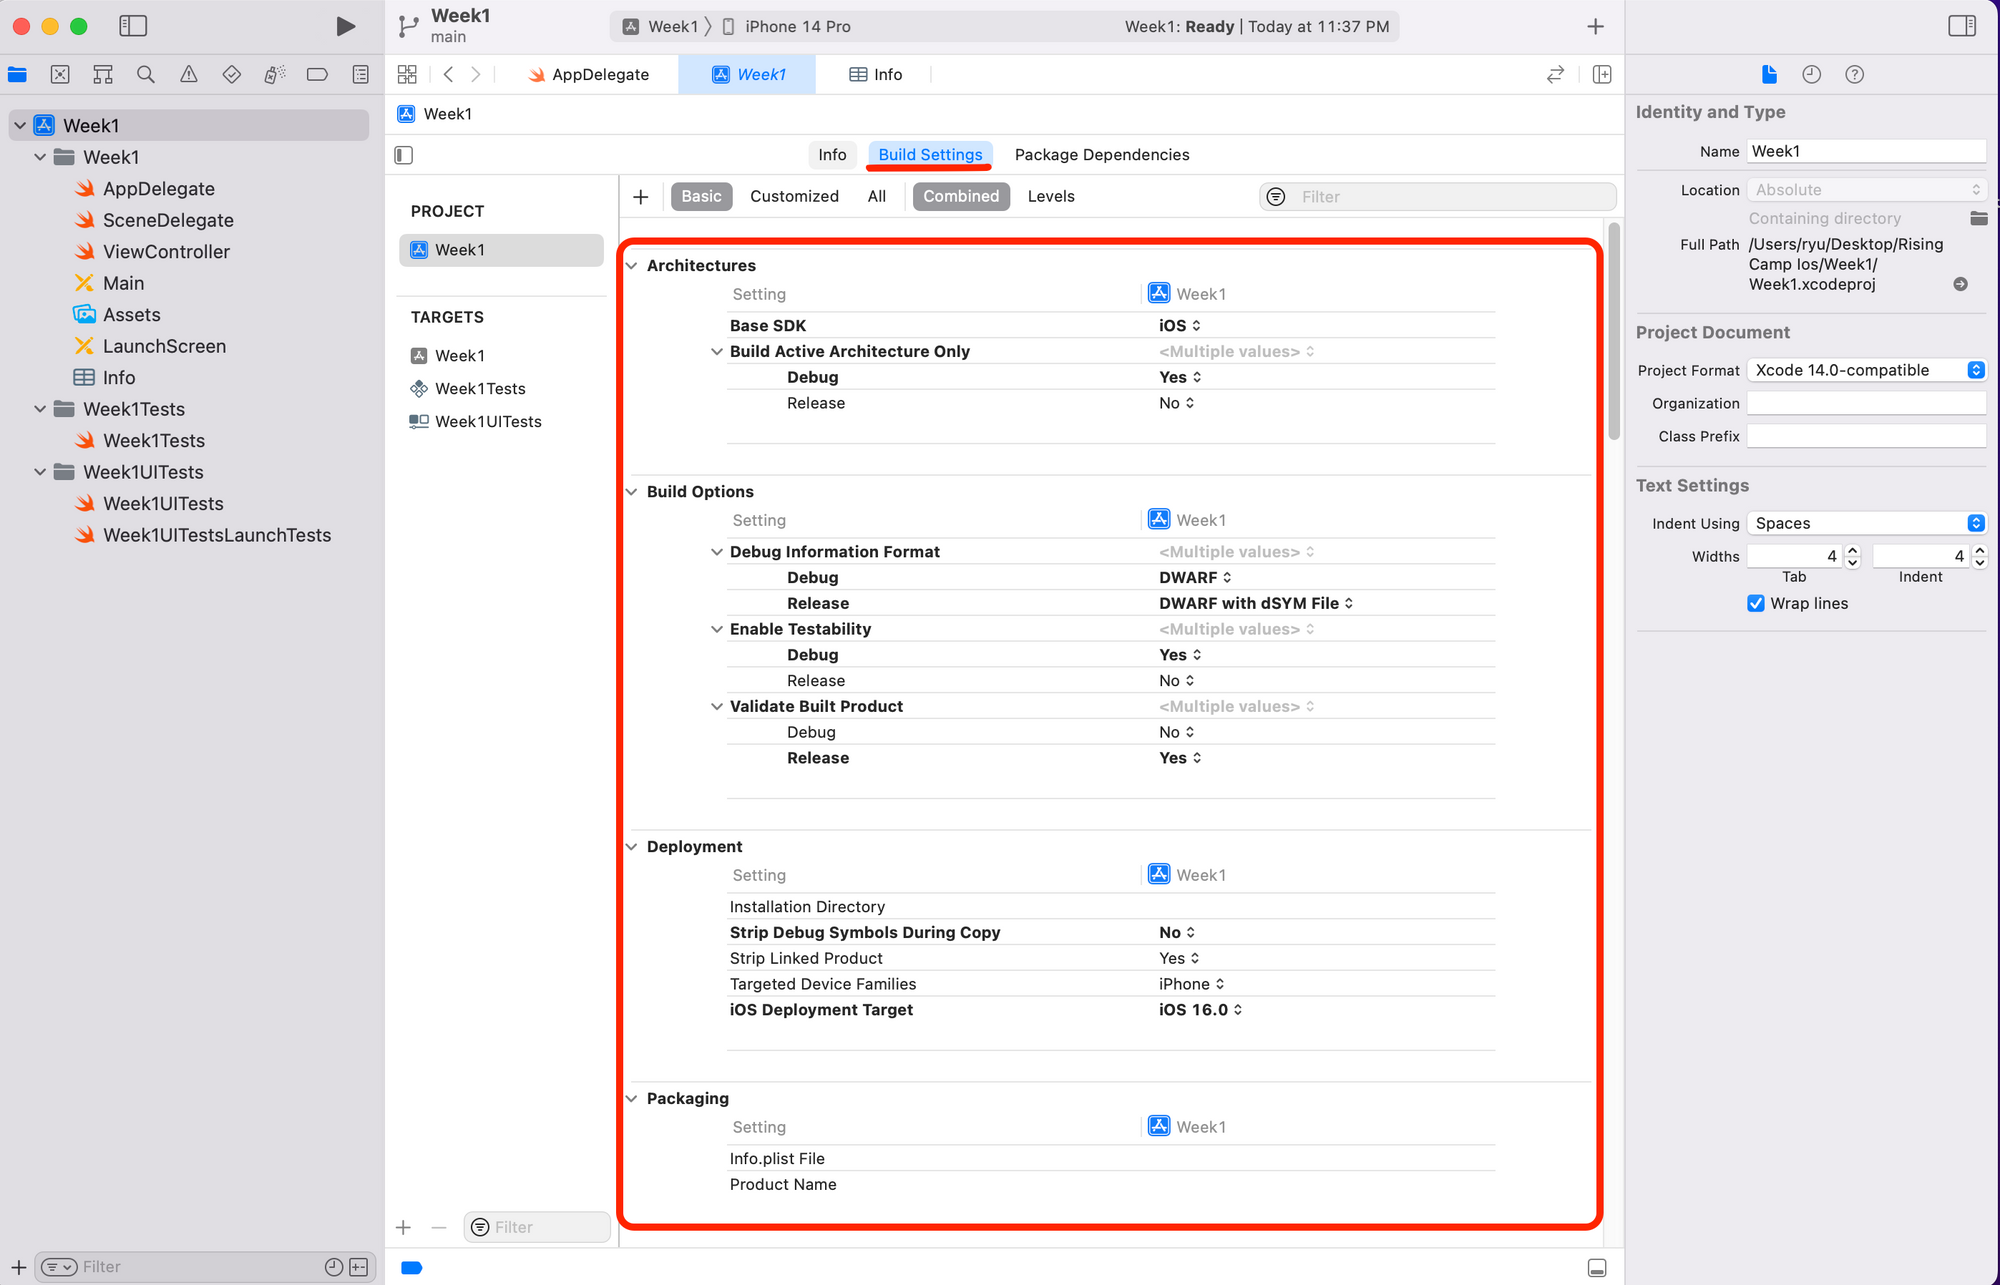Image resolution: width=2000 pixels, height=1285 pixels.
Task: Switch to Combined view
Action: tap(961, 196)
